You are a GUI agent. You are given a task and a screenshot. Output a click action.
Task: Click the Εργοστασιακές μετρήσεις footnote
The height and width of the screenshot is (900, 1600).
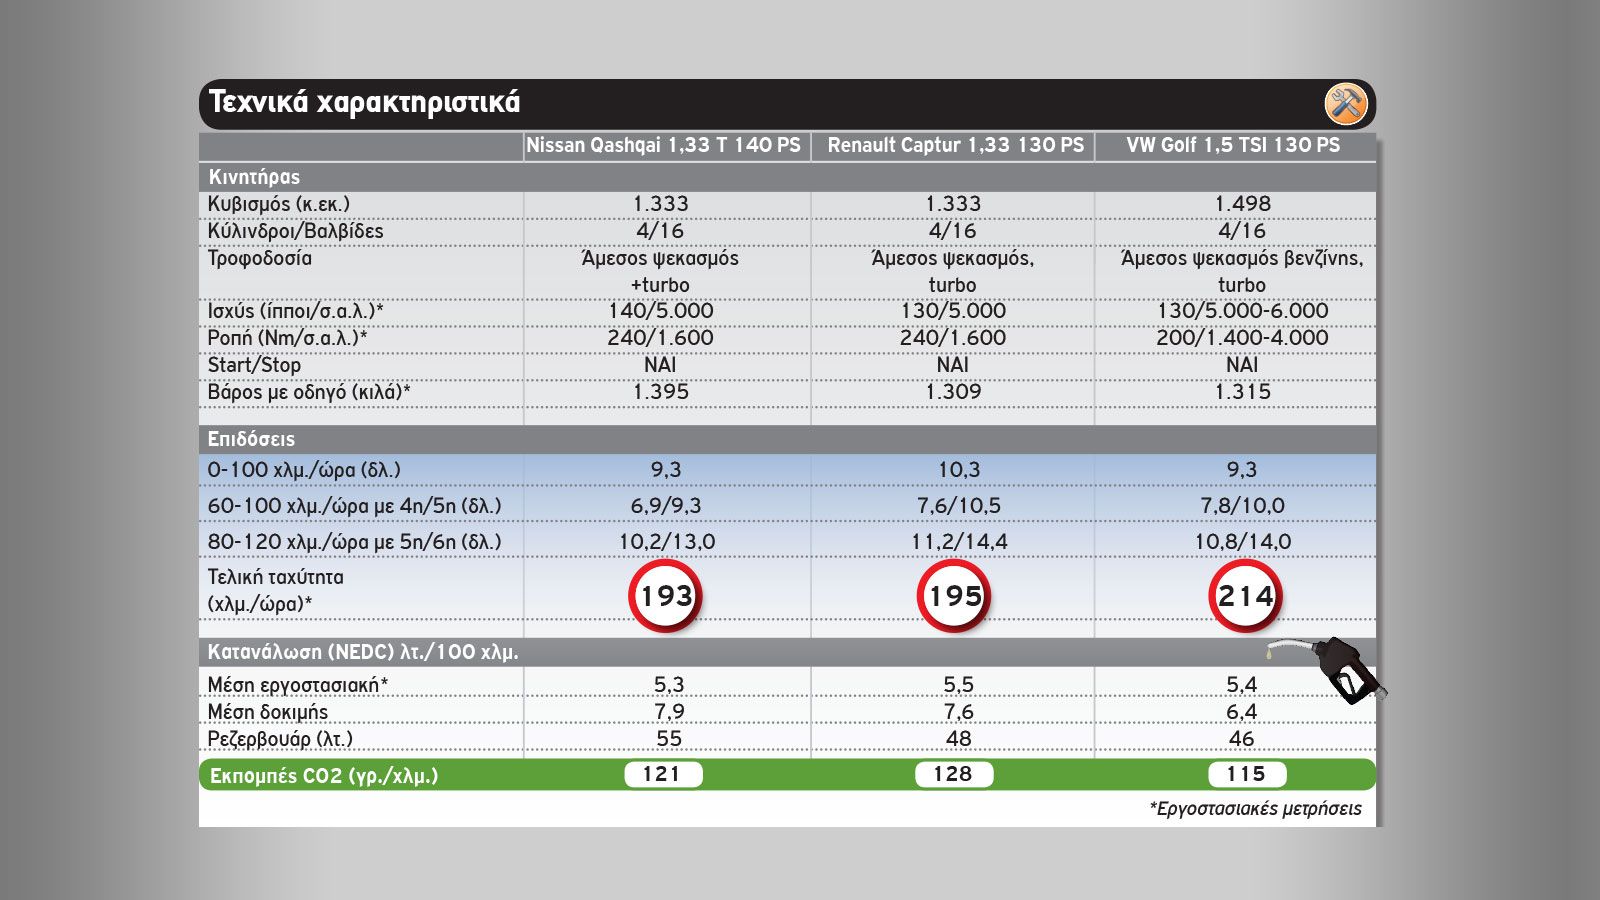coord(1255,809)
